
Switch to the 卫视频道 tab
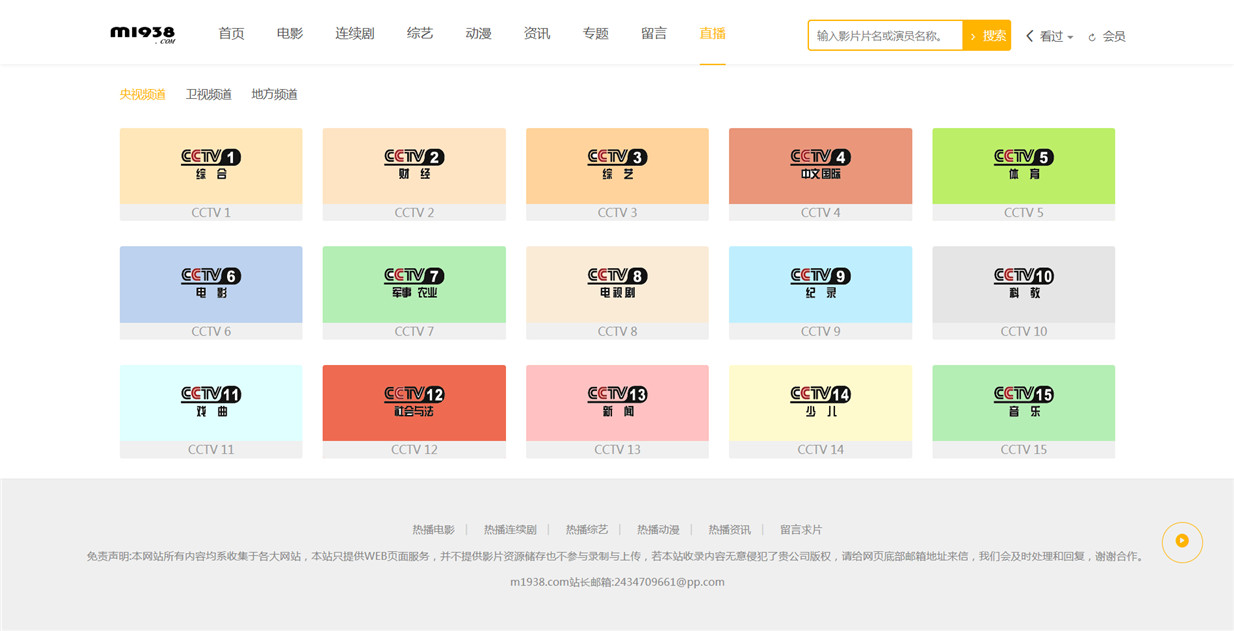tap(209, 94)
